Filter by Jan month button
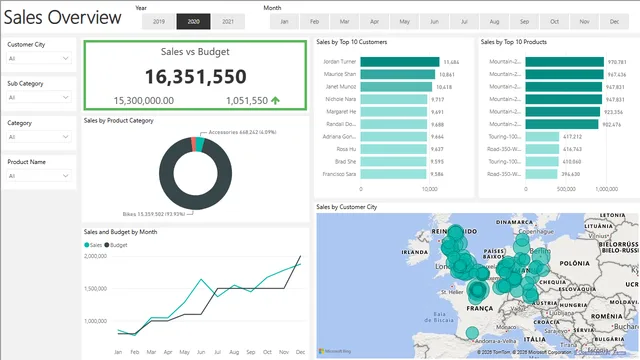This screenshot has width=640, height=360. (284, 22)
